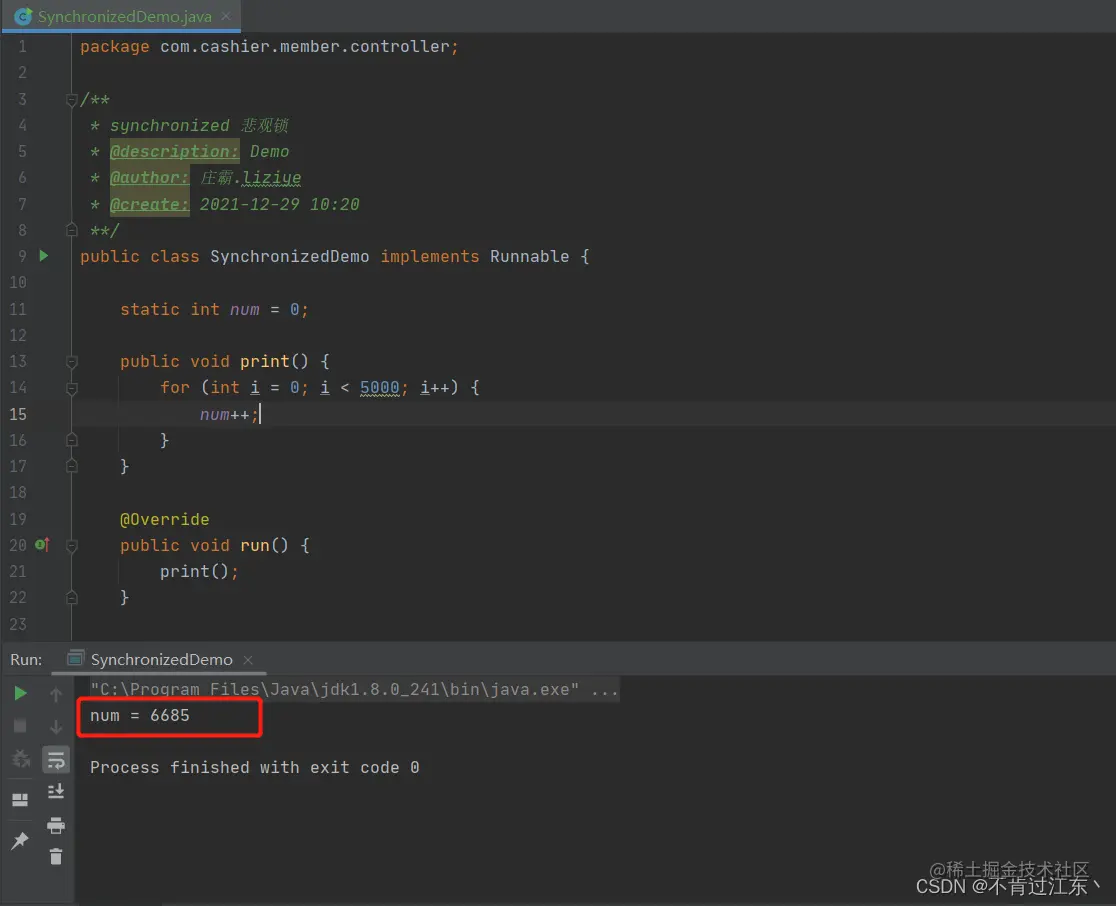Open the SynchronizedDemo.java editor tab
Screen dimensions: 1116x906
tap(123, 16)
